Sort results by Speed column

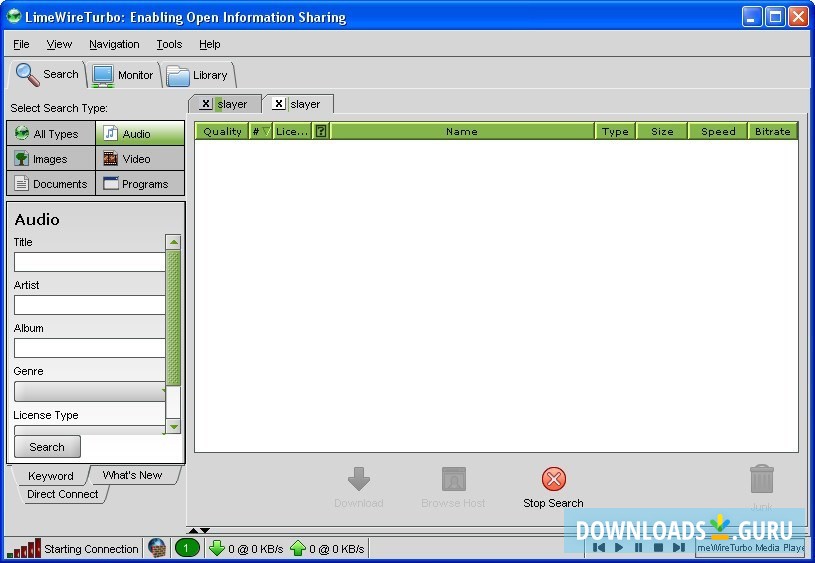(718, 132)
